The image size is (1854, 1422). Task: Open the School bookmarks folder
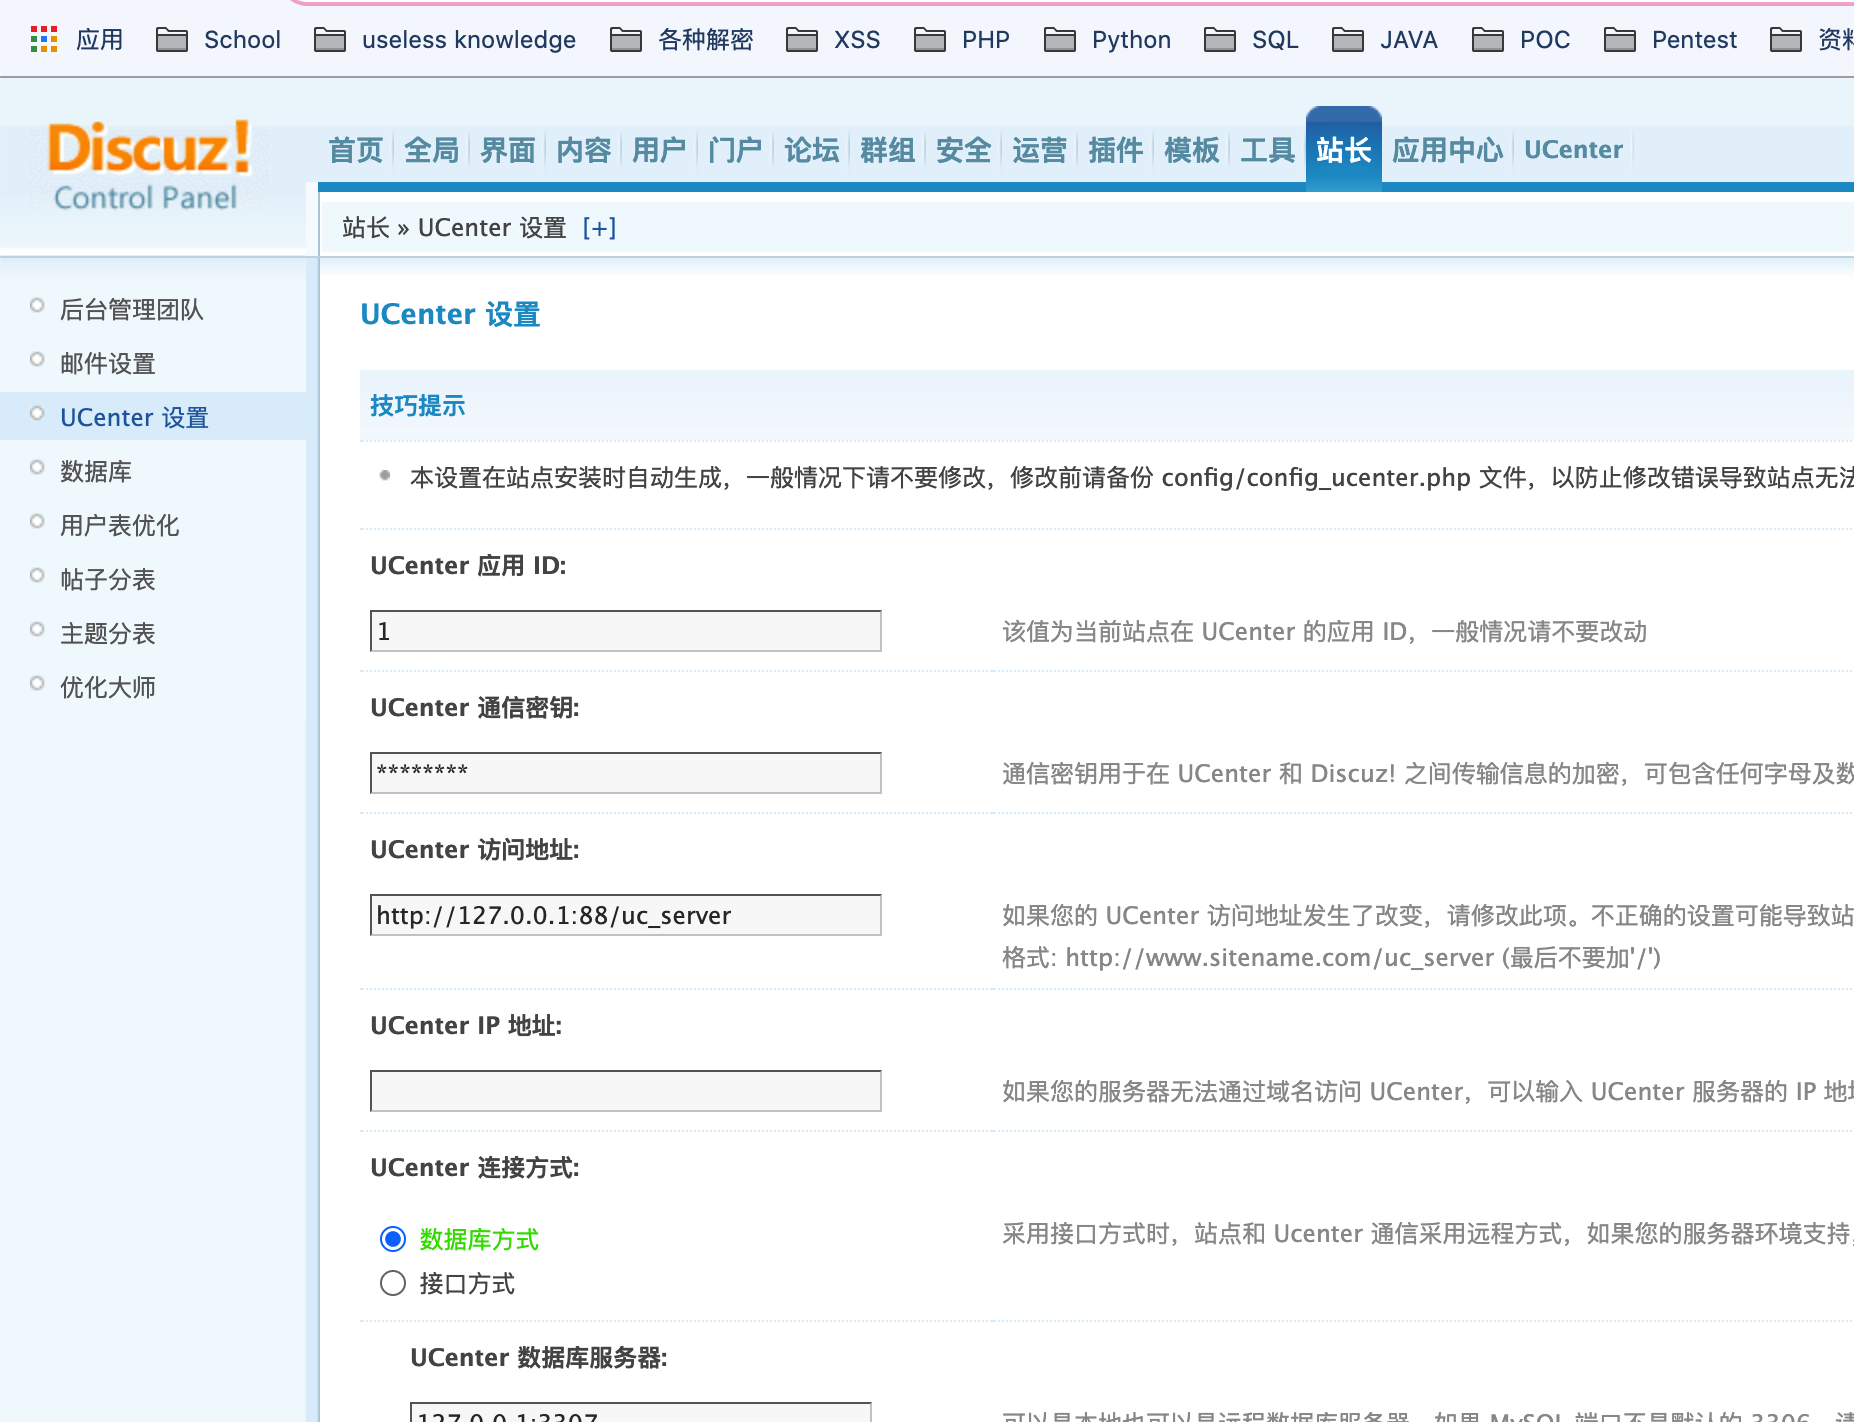click(x=219, y=40)
